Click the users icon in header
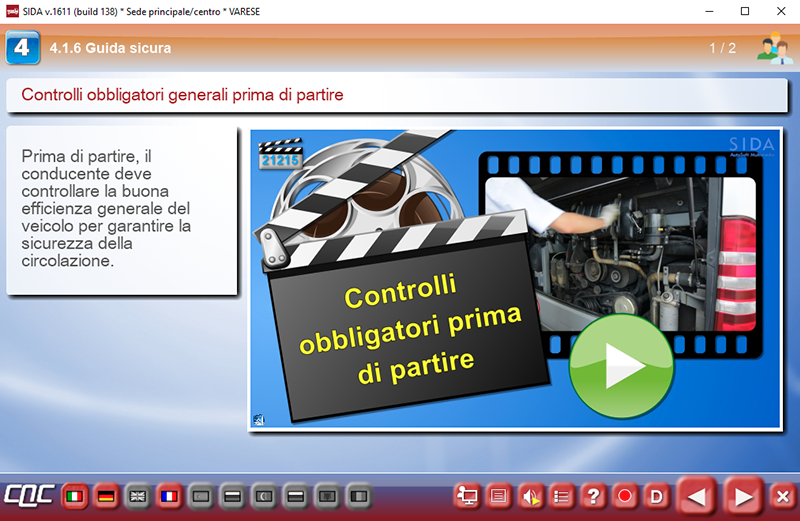800x521 pixels. click(x=773, y=48)
